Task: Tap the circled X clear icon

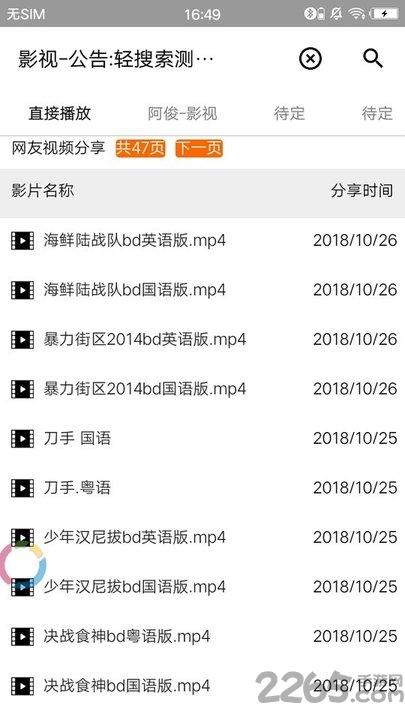Action: [x=310, y=59]
